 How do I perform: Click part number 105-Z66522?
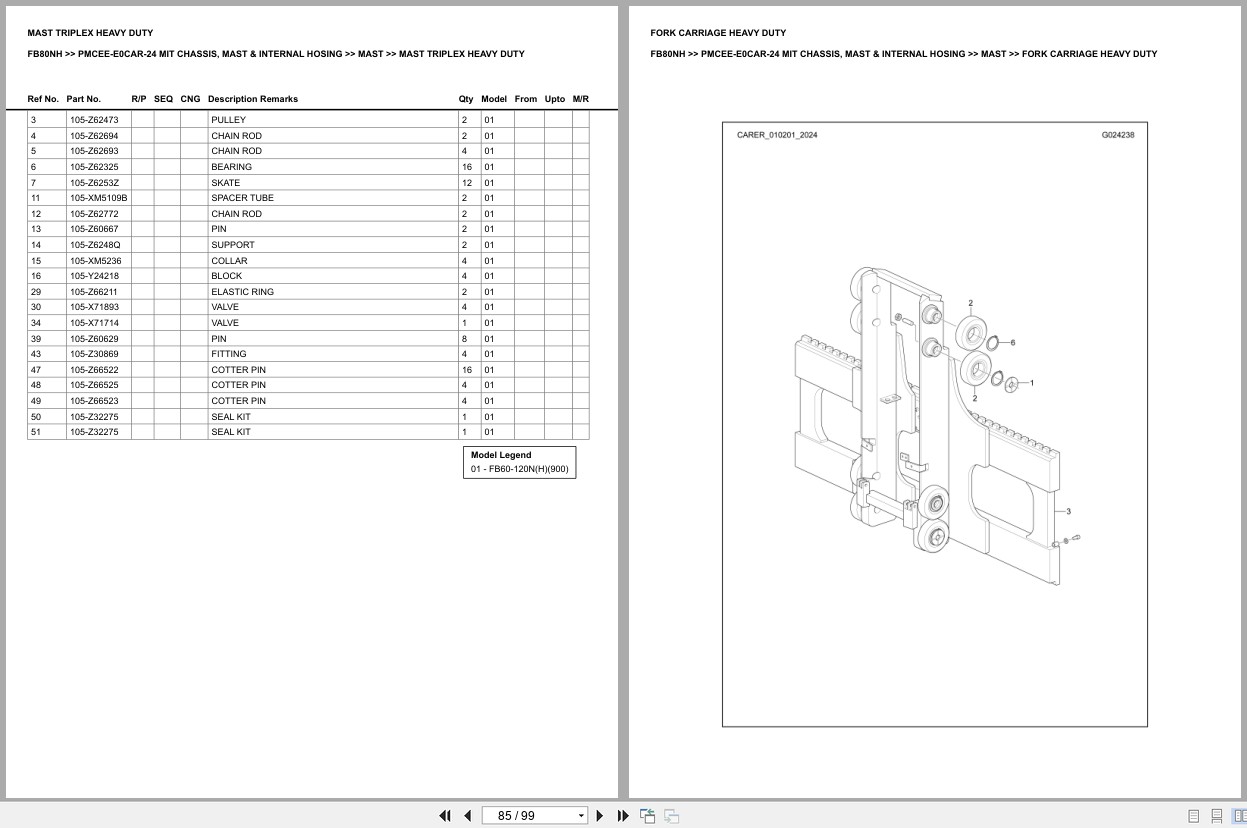tap(94, 370)
